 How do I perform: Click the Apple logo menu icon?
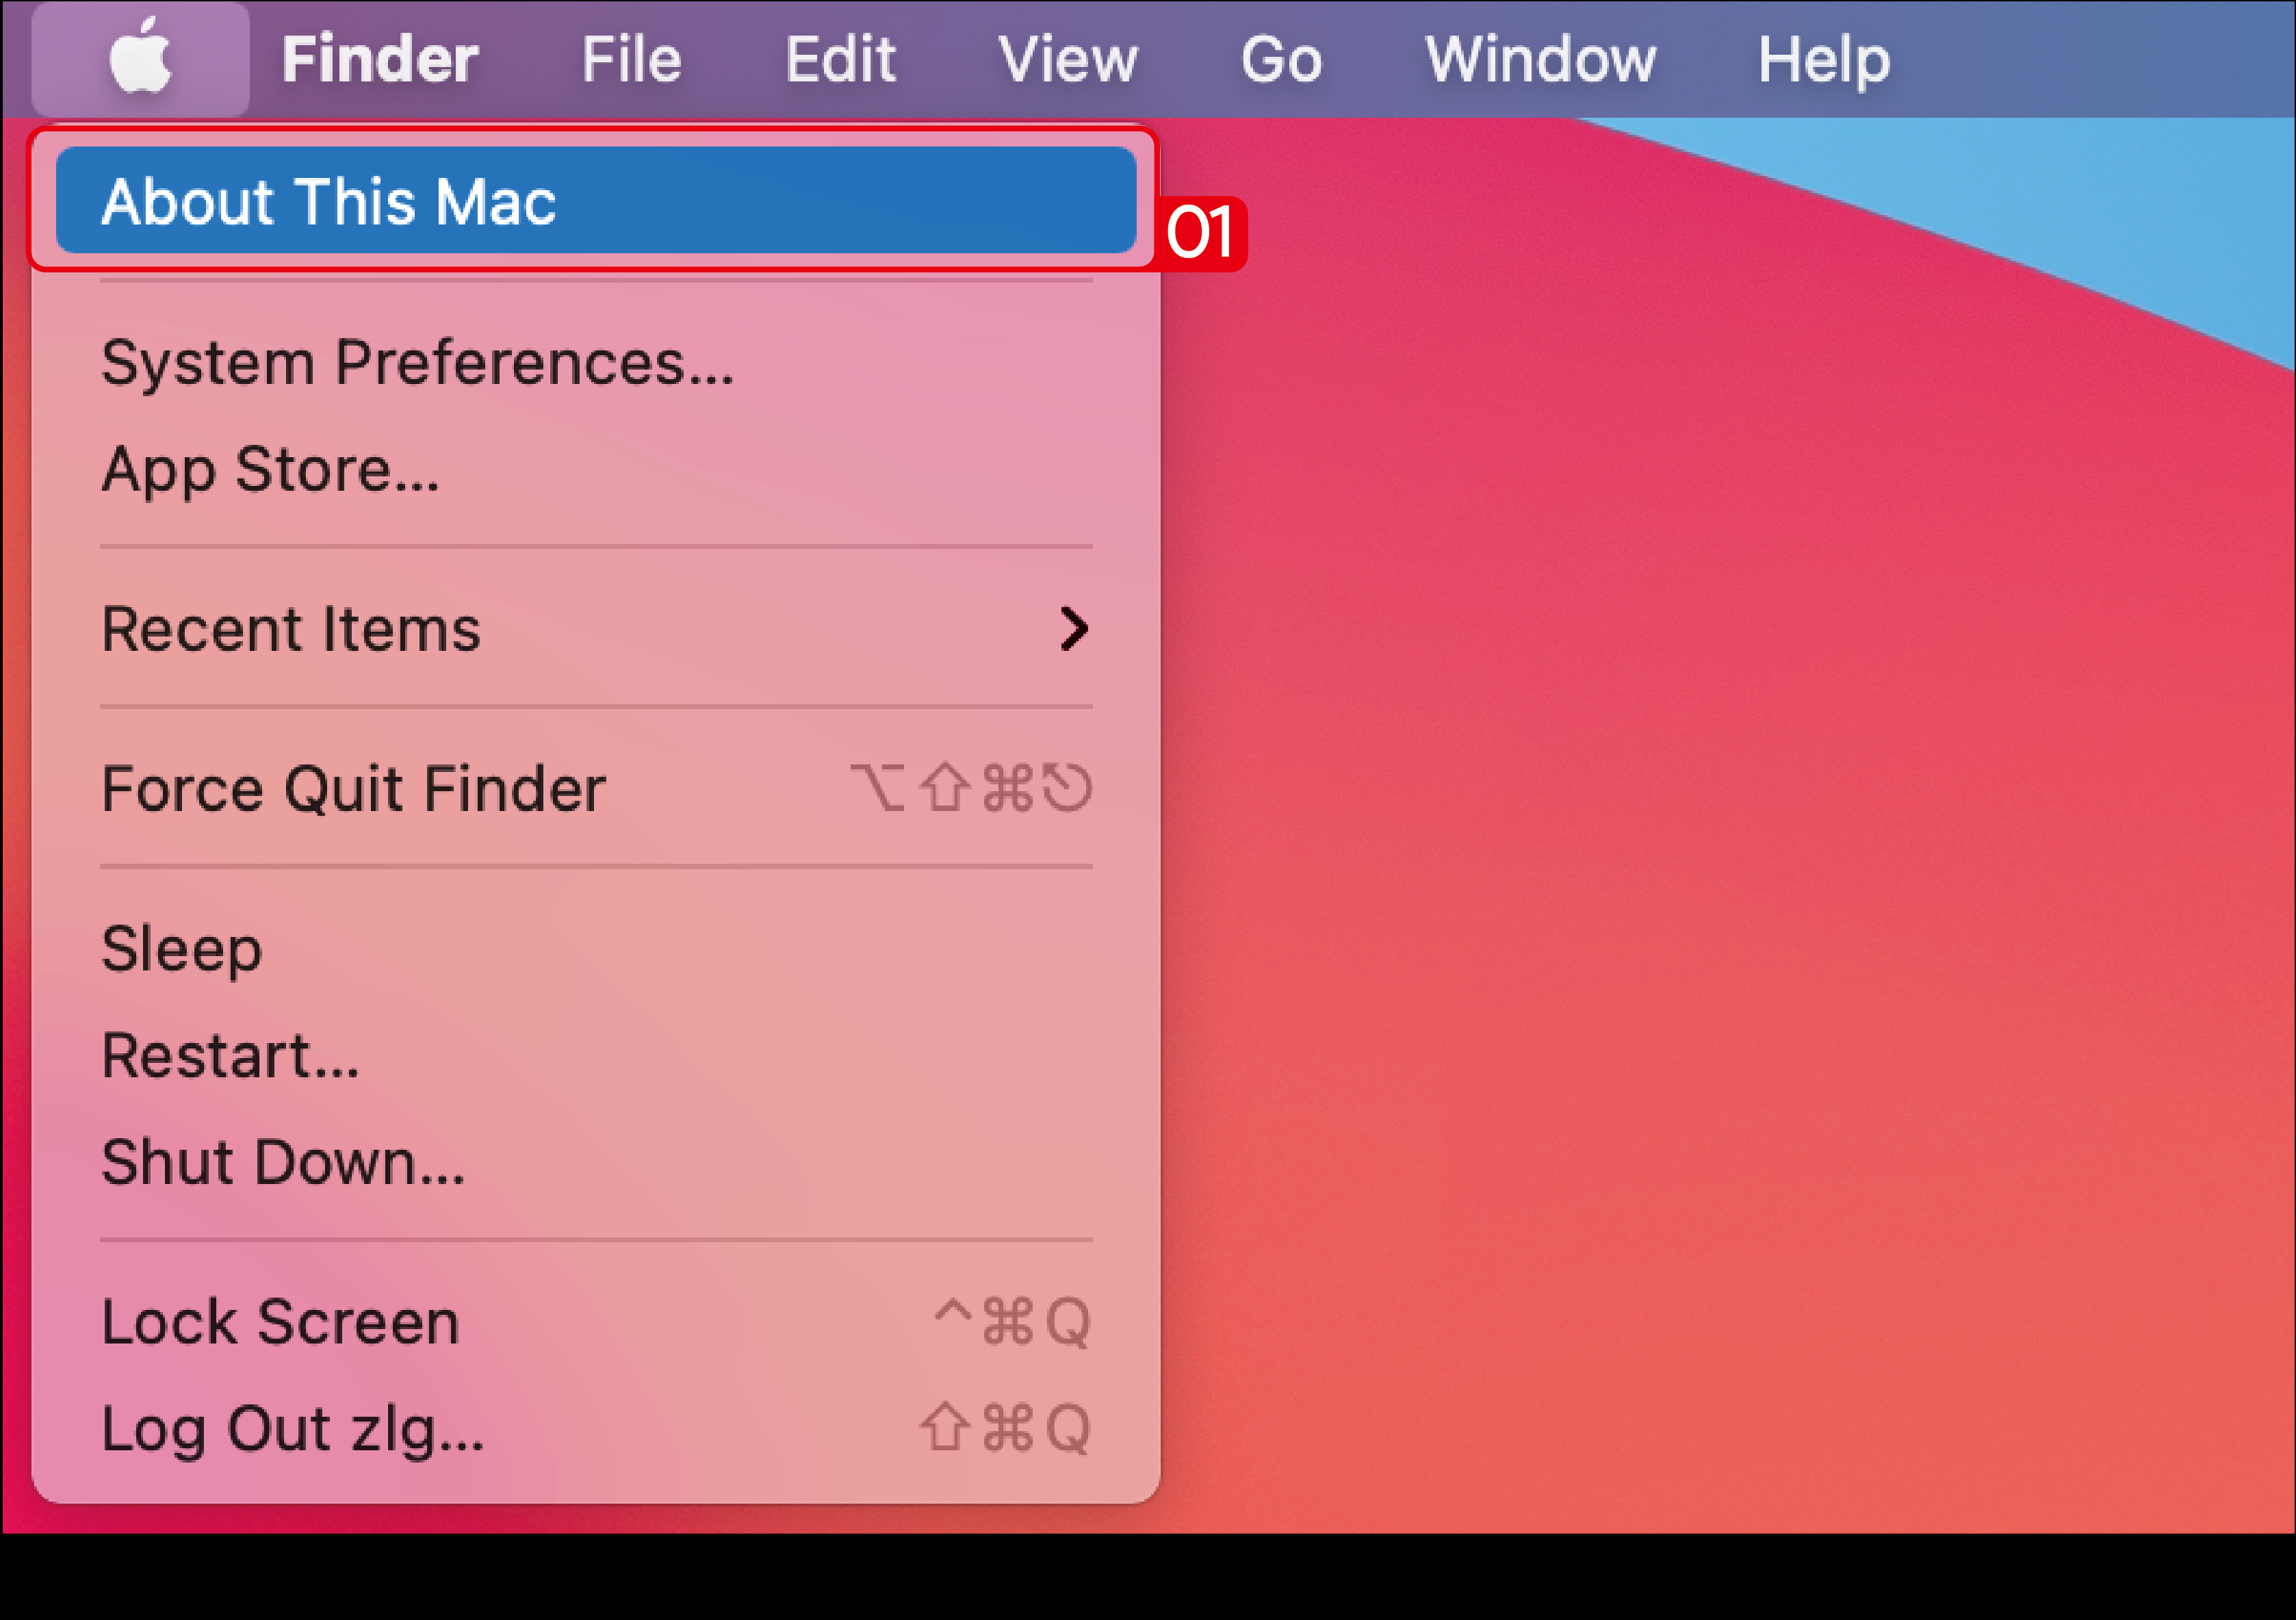(x=140, y=58)
